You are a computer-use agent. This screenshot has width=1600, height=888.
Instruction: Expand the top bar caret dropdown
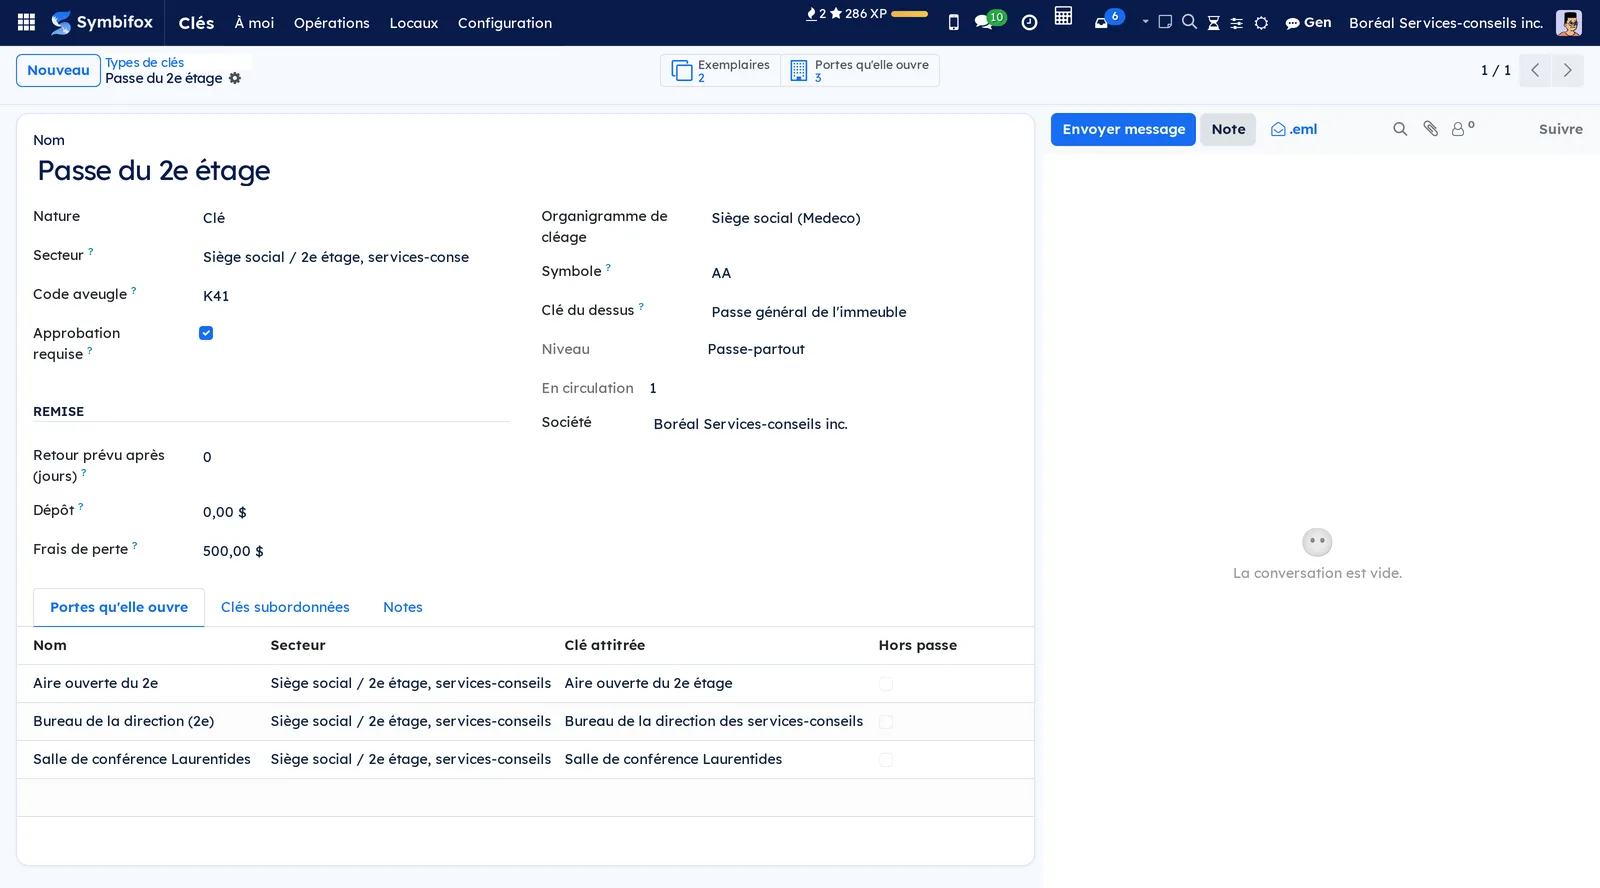point(1145,22)
